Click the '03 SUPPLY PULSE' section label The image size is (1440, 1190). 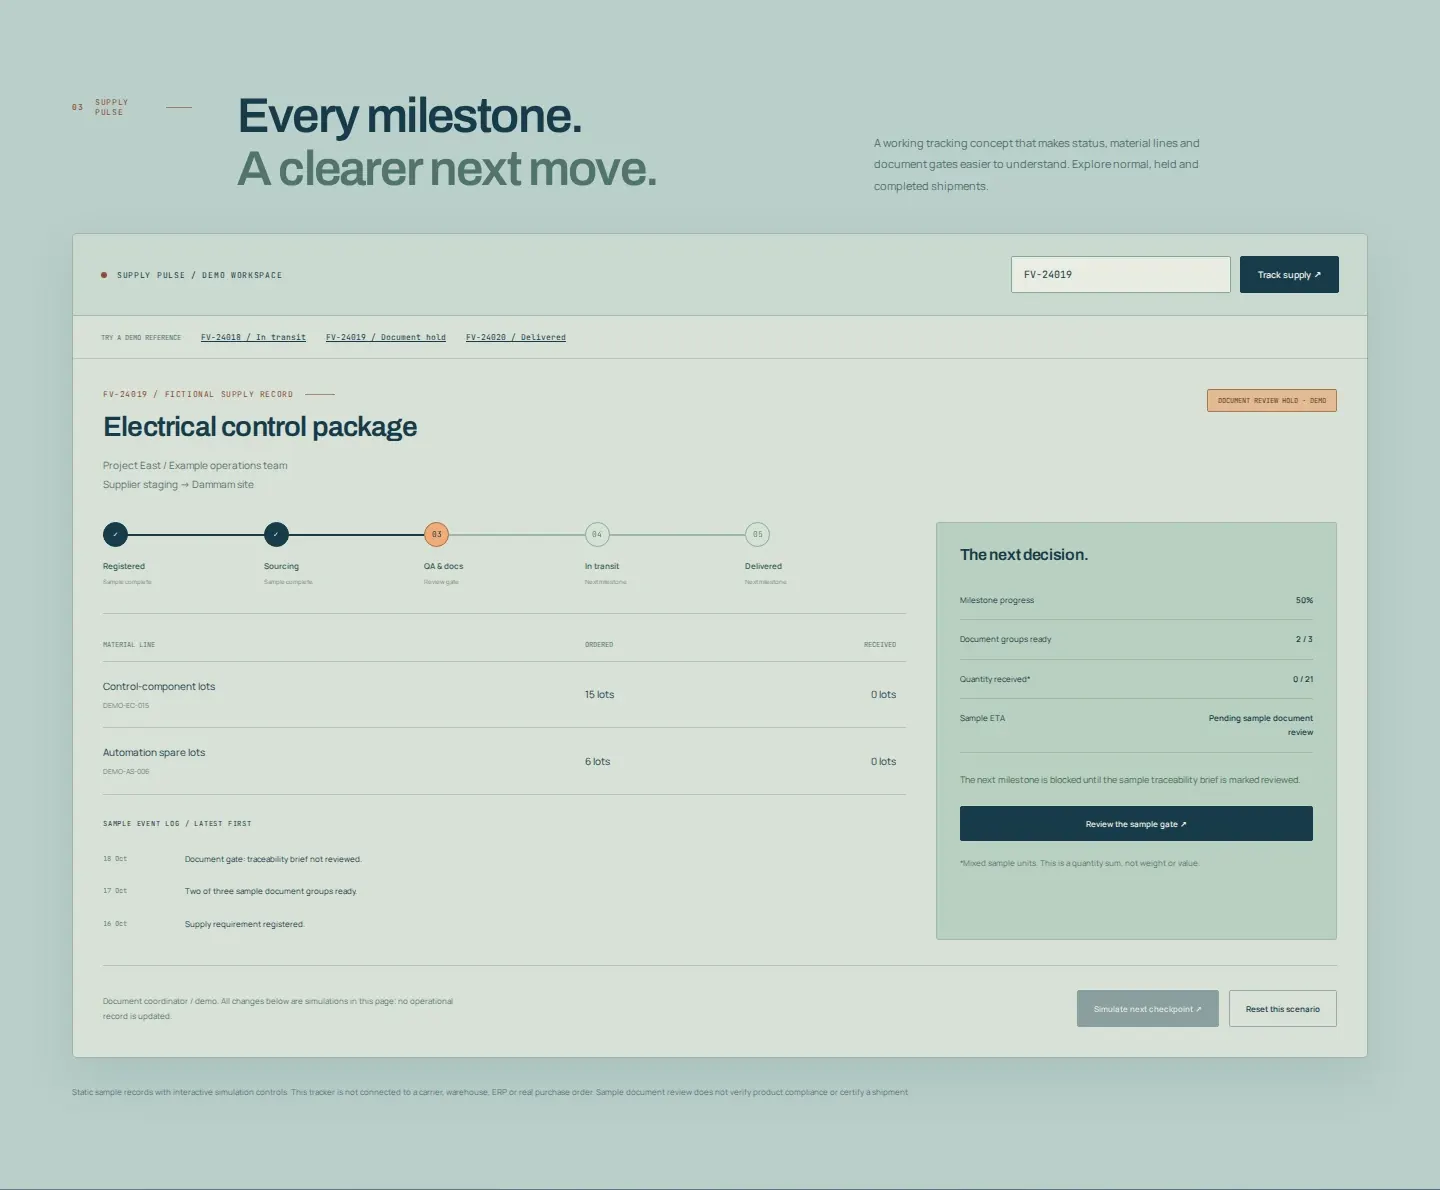point(101,107)
